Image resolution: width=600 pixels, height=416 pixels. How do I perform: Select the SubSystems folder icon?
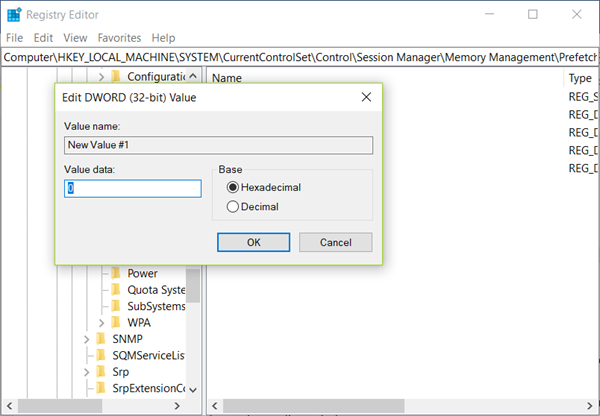(116, 306)
